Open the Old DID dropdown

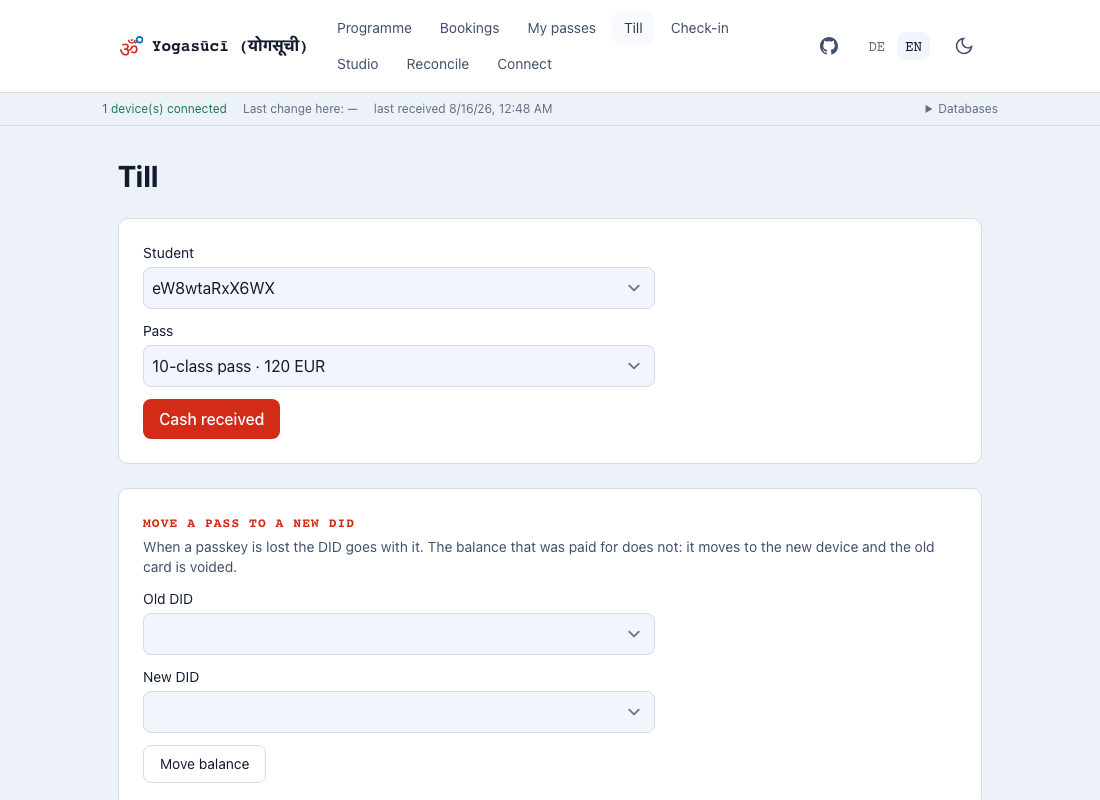tap(398, 634)
